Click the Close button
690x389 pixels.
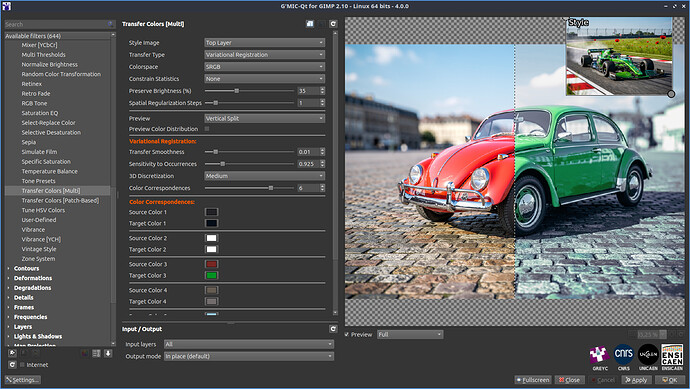click(x=569, y=379)
